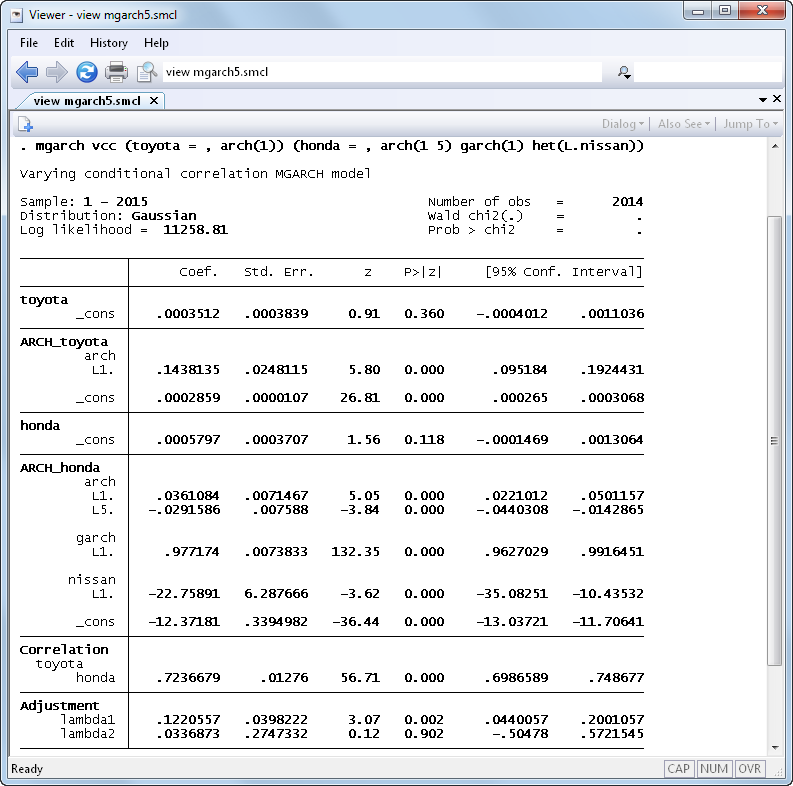Click the scrollbar down arrow
The height and width of the screenshot is (786, 793).
click(x=774, y=748)
